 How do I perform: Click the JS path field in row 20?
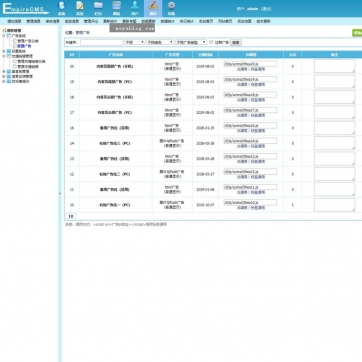pyautogui.click(x=250, y=64)
